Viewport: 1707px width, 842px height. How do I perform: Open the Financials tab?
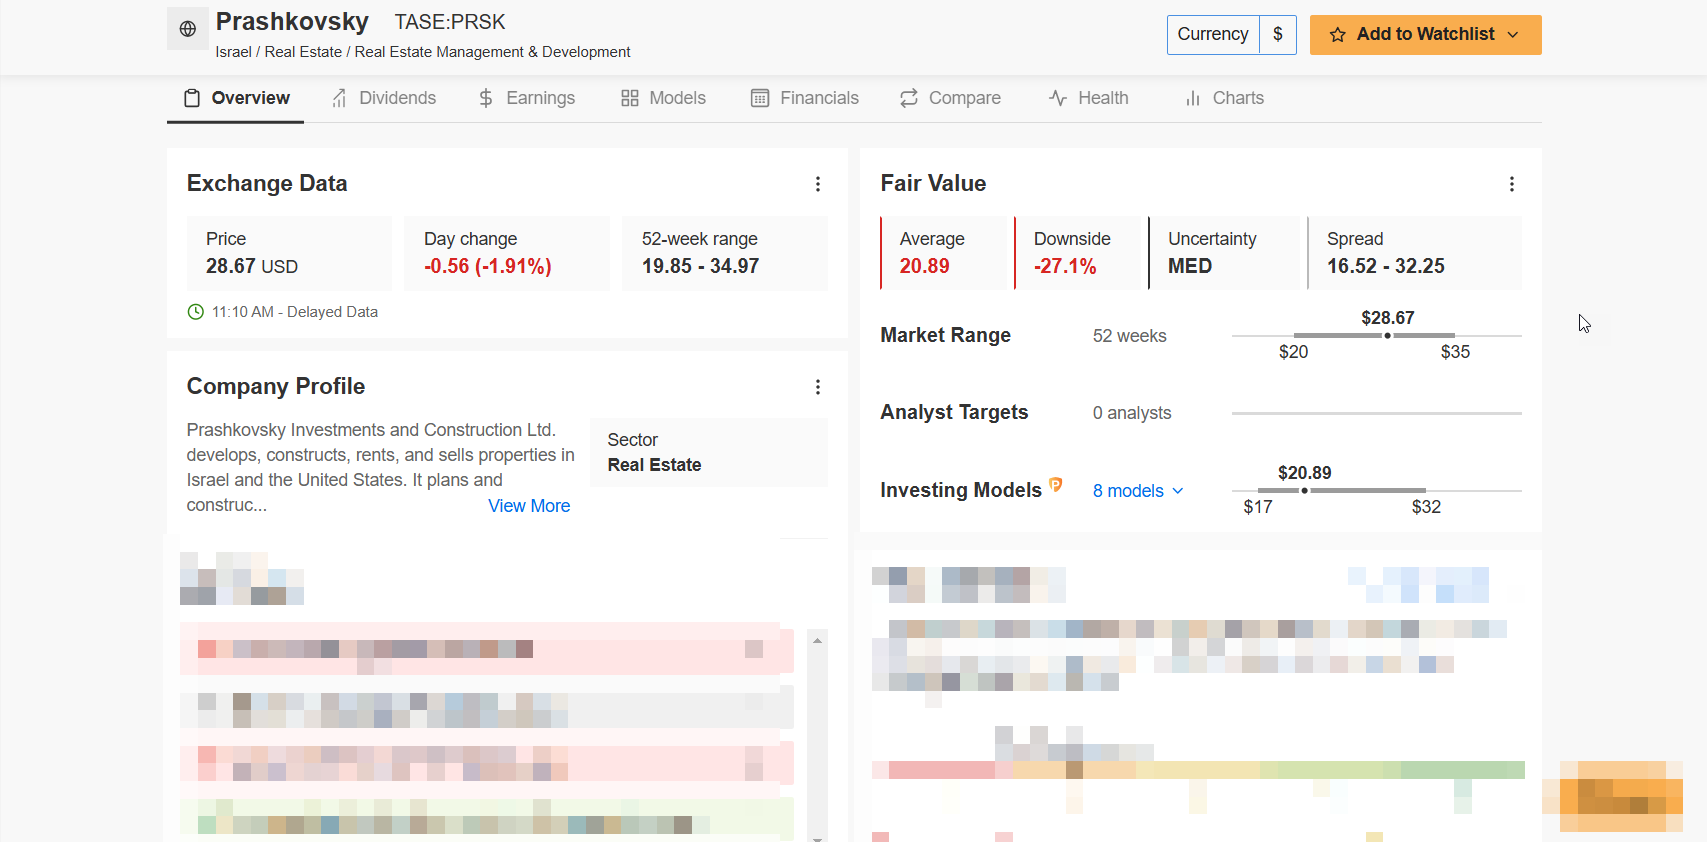(805, 98)
